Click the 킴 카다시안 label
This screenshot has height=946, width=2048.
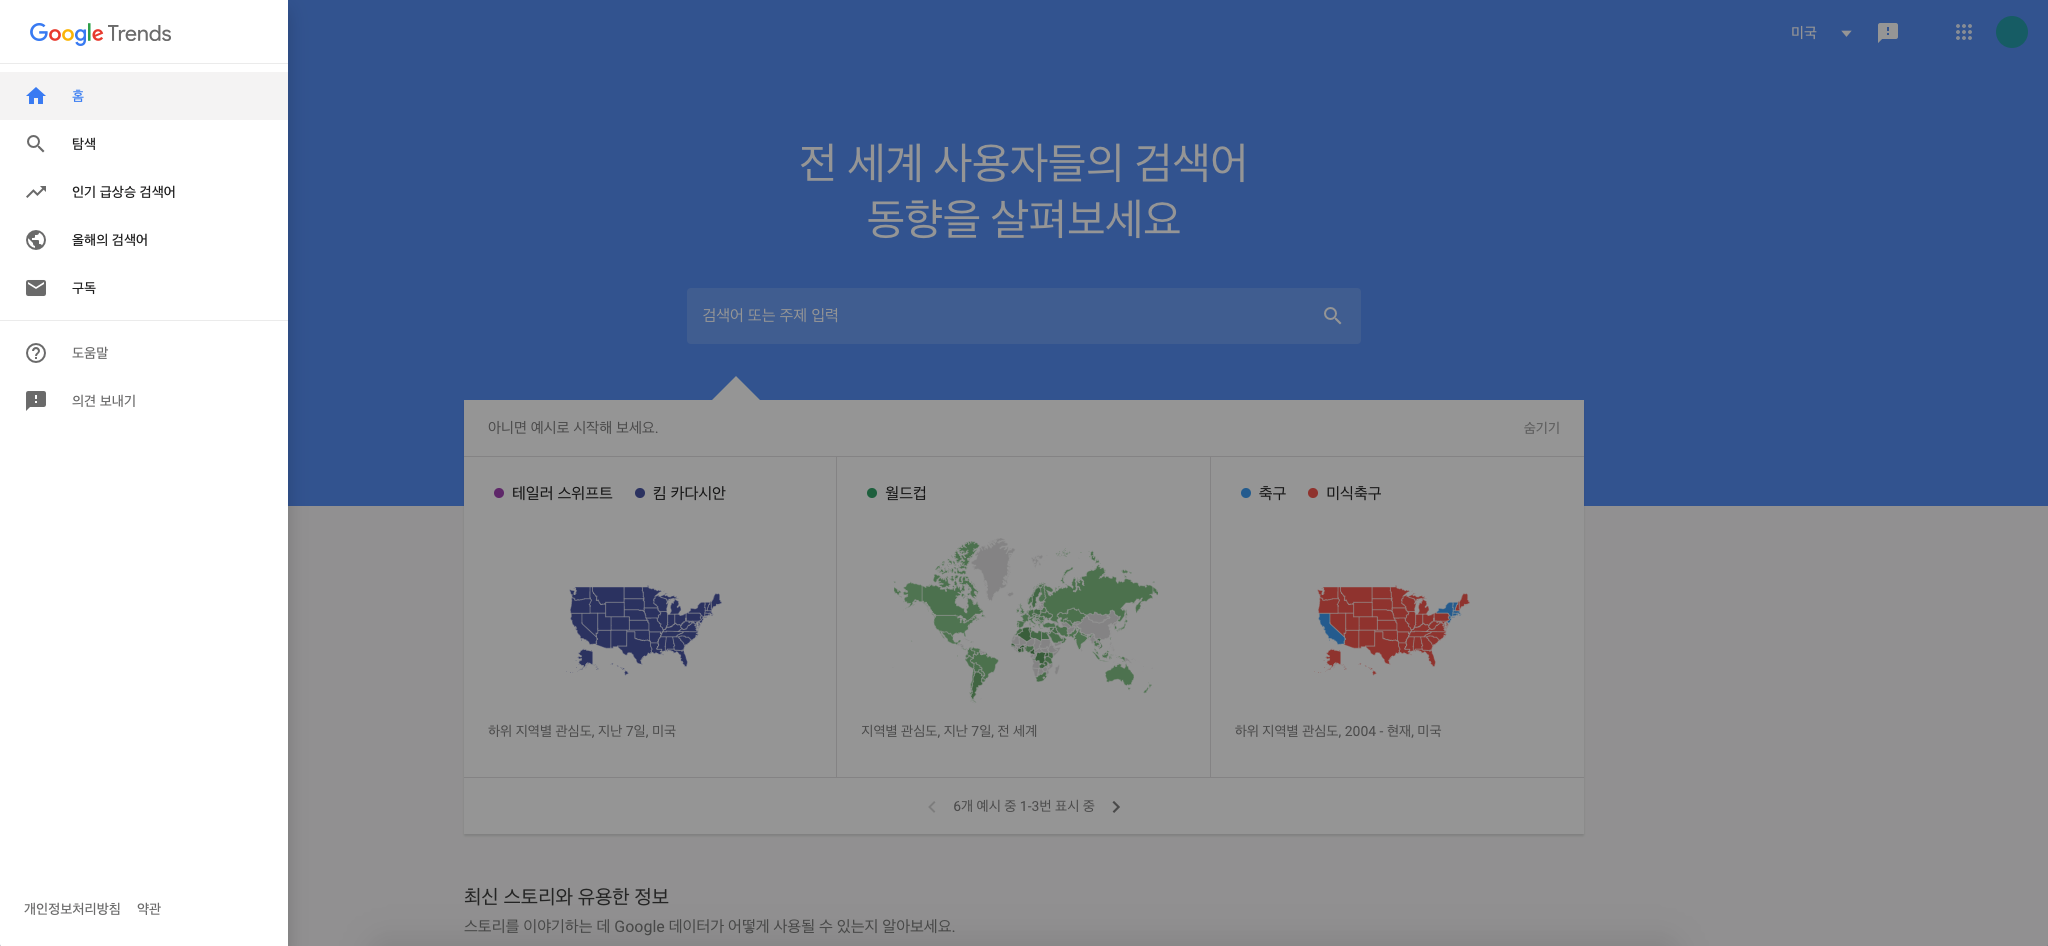[x=689, y=493]
